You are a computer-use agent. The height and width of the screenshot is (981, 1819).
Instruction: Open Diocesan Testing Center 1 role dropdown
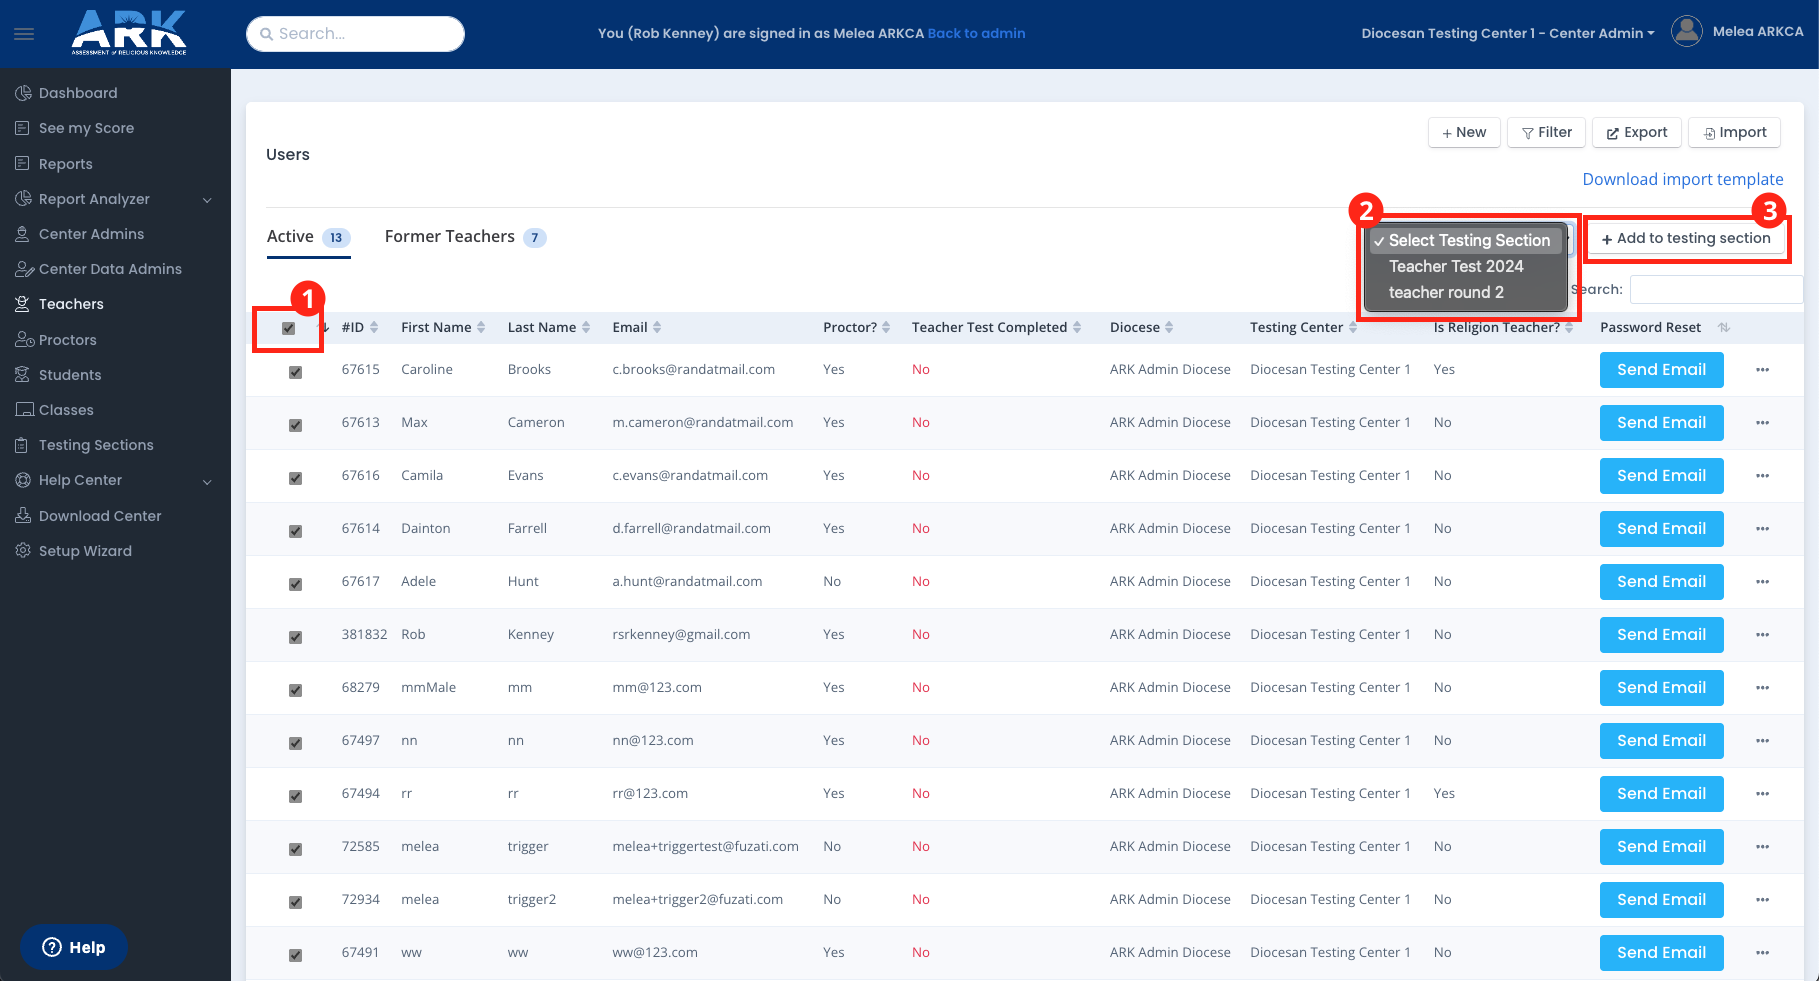[x=1507, y=33]
